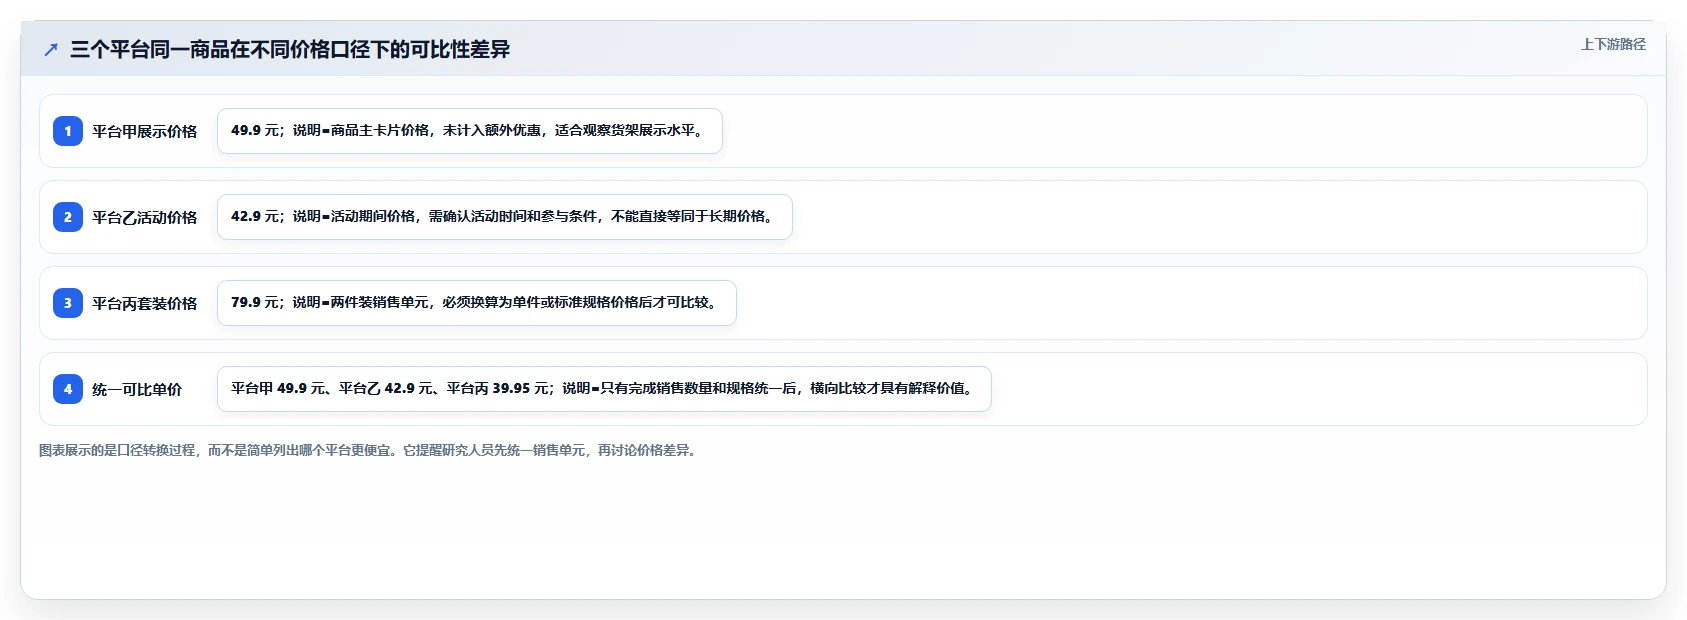Click the 上下游路径 label
This screenshot has width=1687, height=620.
tap(1613, 45)
